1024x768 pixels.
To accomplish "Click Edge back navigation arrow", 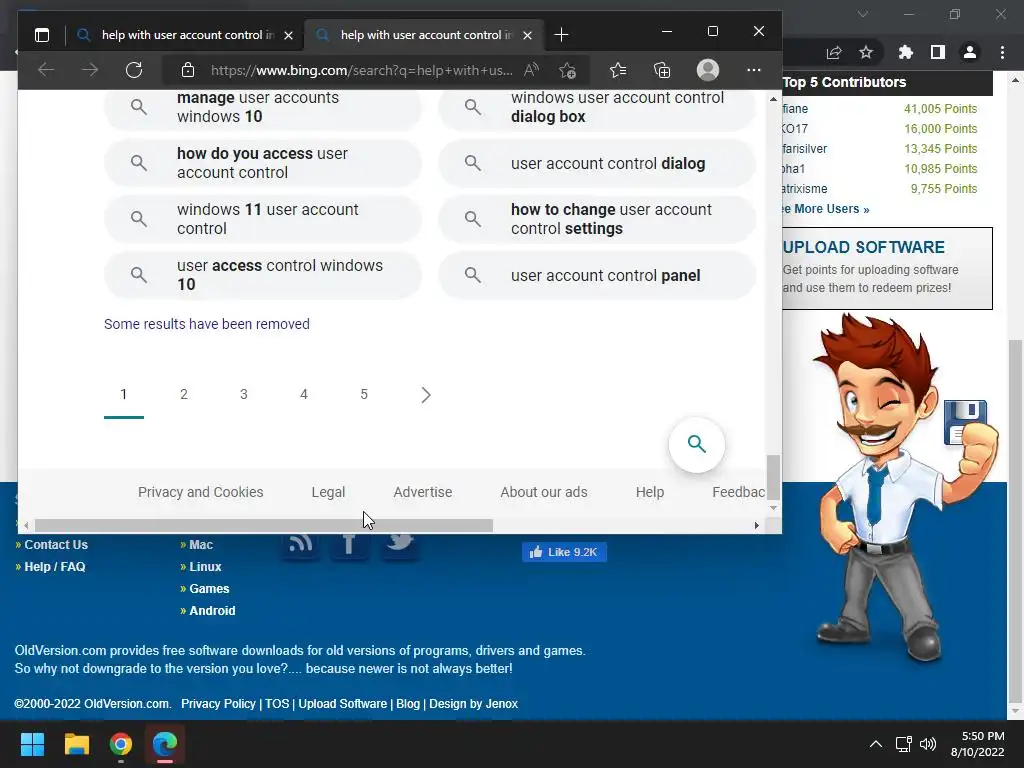I will click(x=46, y=70).
